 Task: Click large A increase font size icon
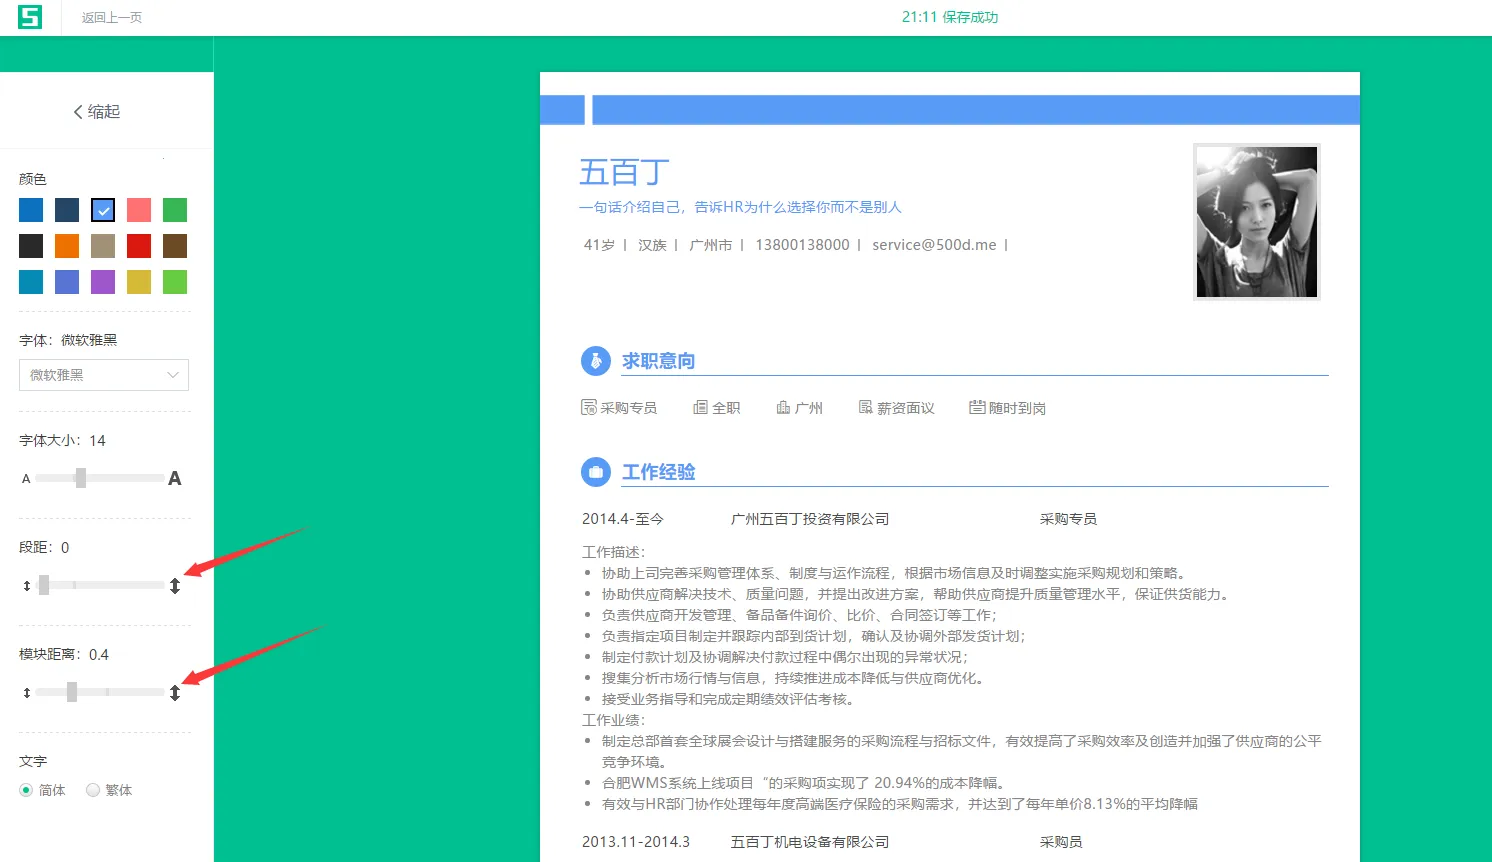tap(175, 478)
